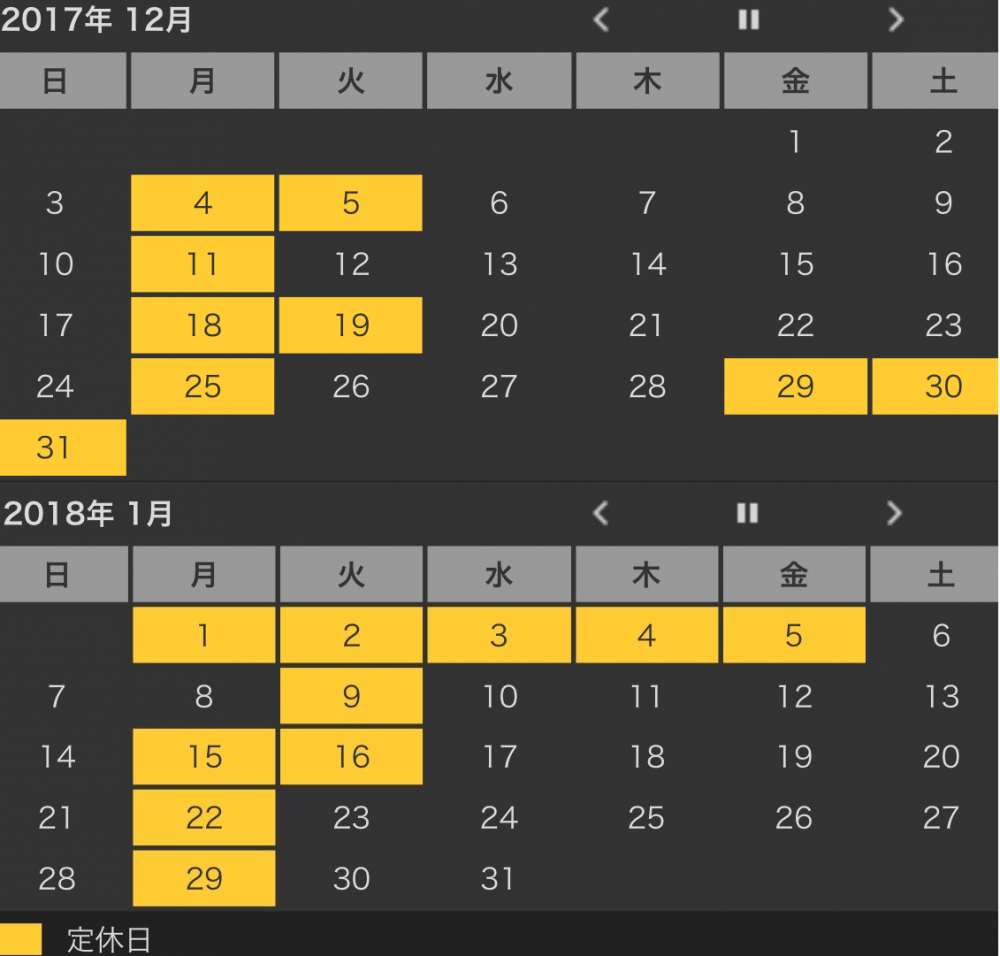Go to previous month in December 2017 calendar
The height and width of the screenshot is (956, 1000).
click(601, 20)
